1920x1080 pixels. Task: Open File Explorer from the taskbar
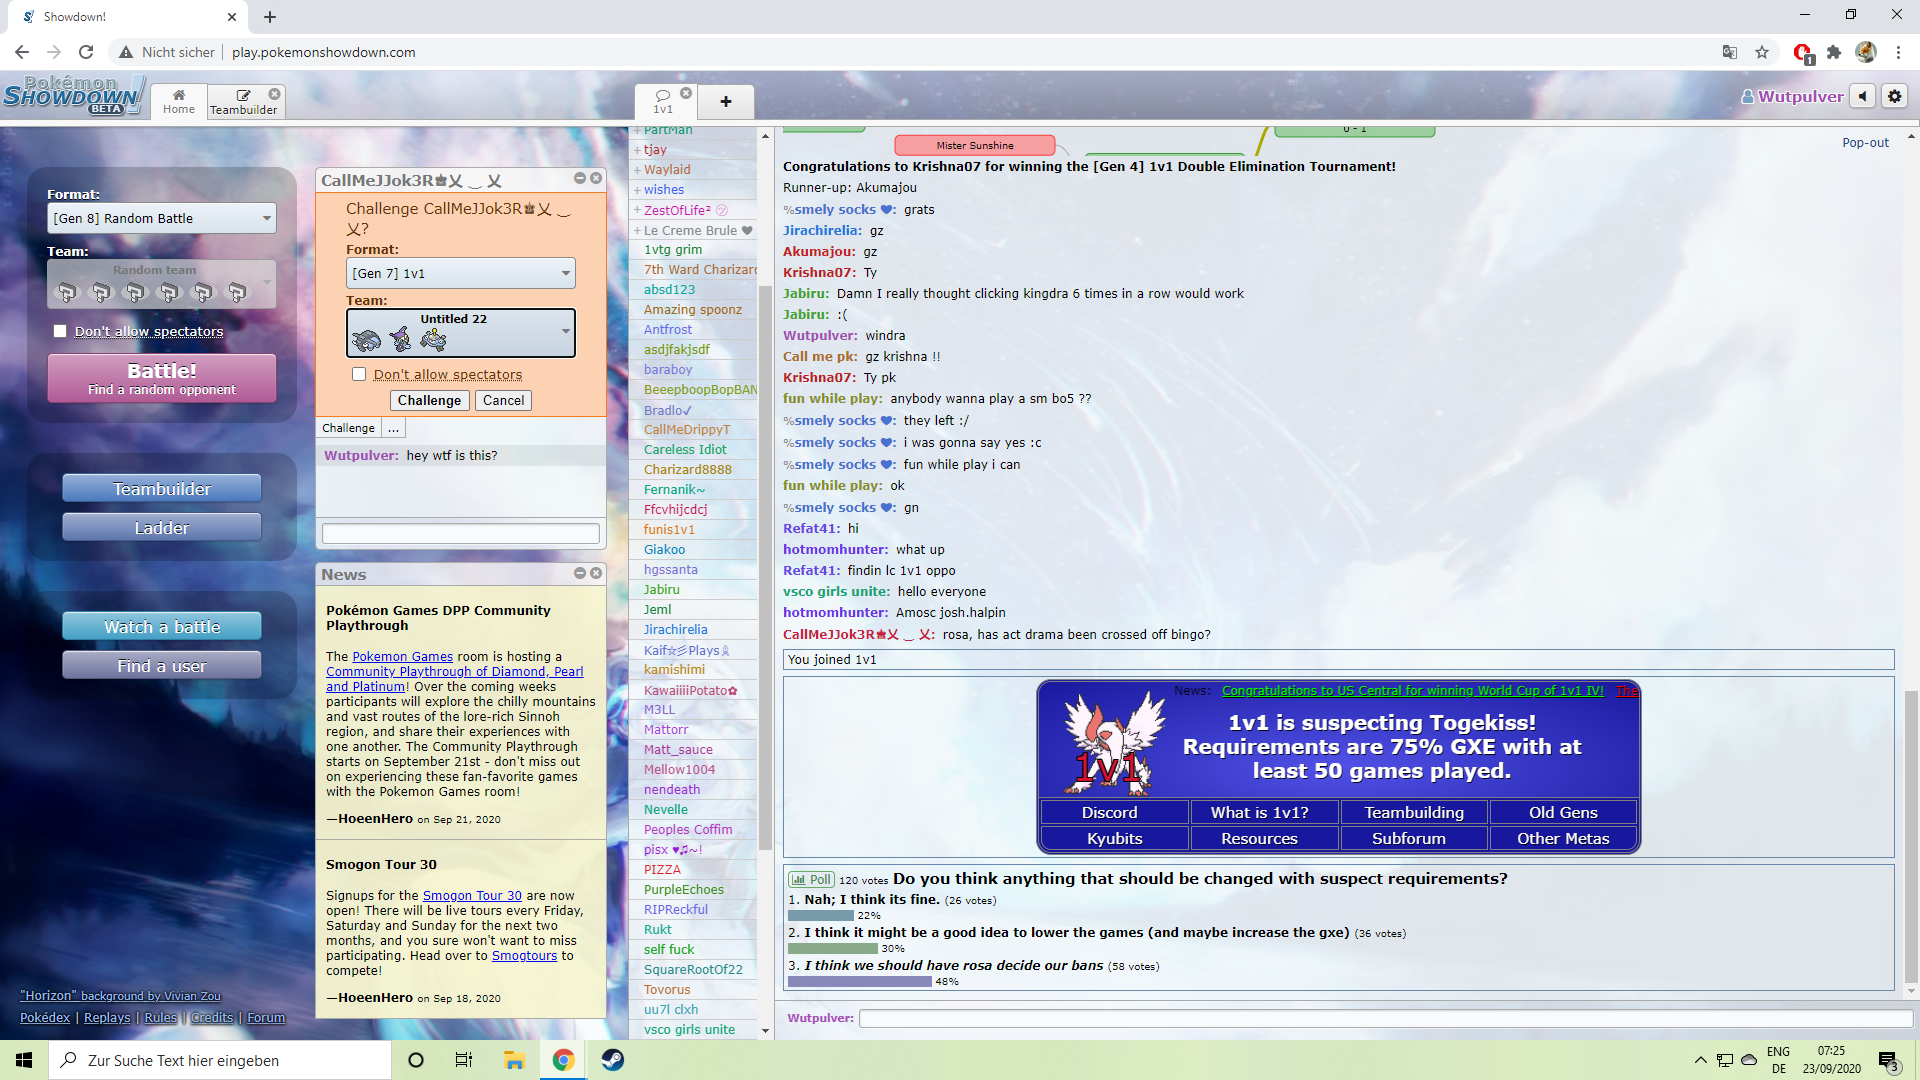[x=514, y=1060]
